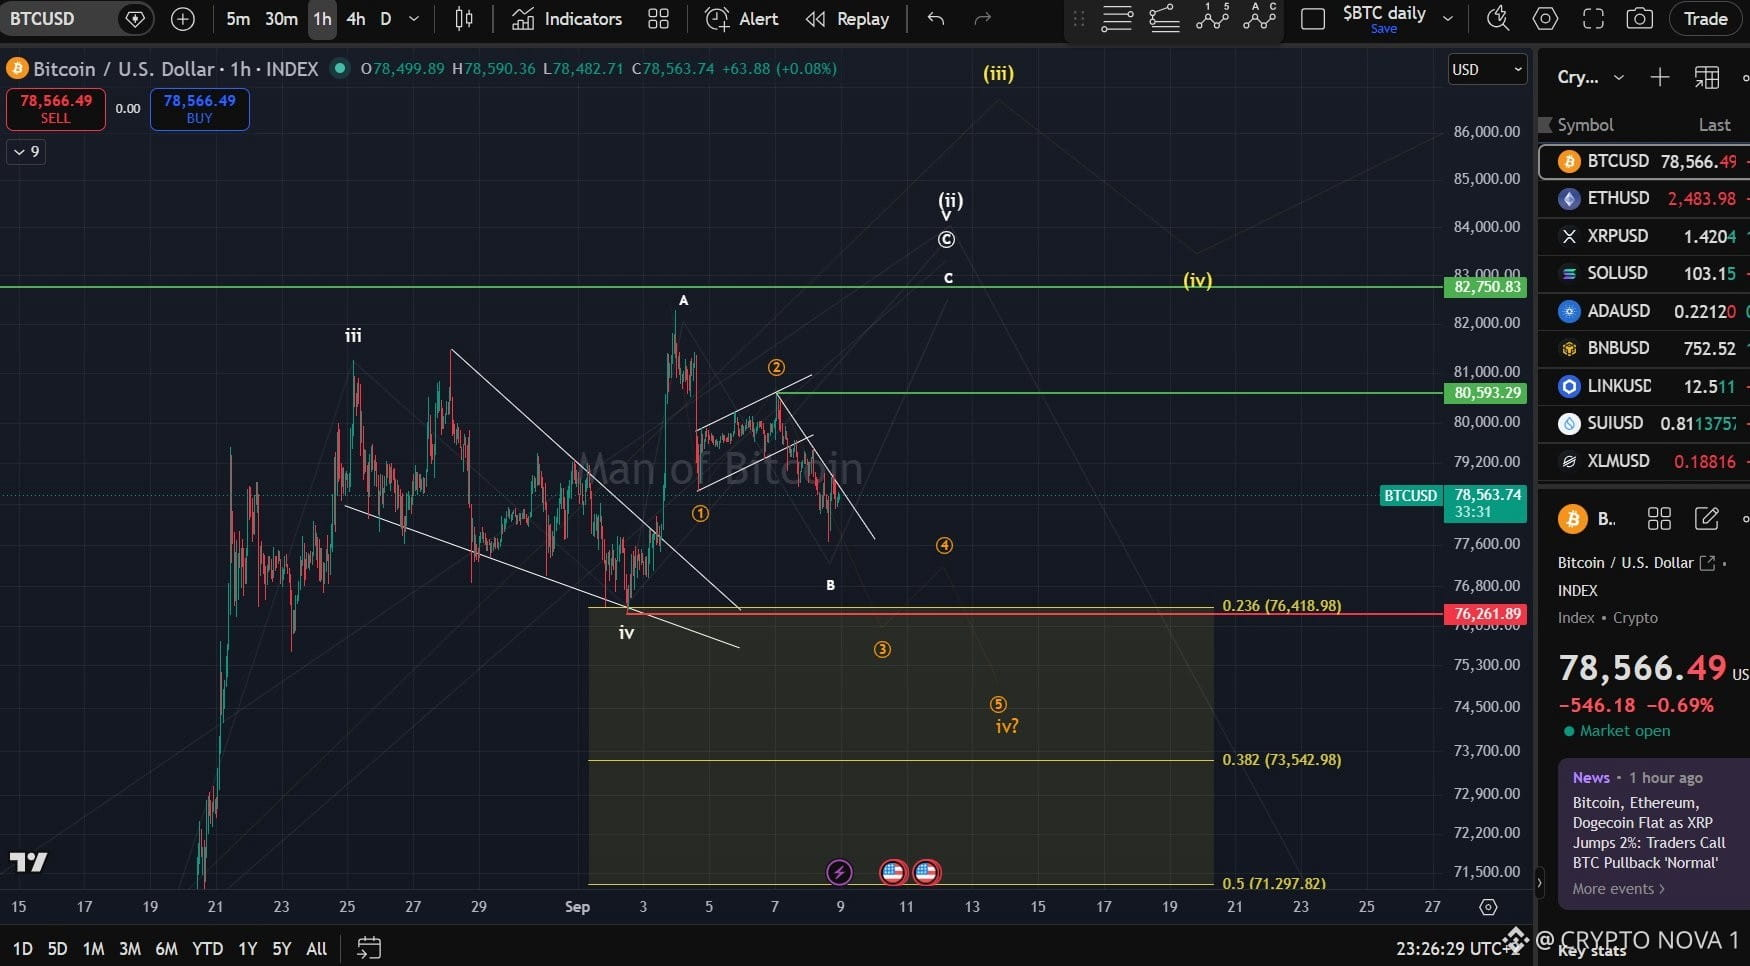
Task: Take a chart snapshot with camera icon
Action: pos(1639,19)
